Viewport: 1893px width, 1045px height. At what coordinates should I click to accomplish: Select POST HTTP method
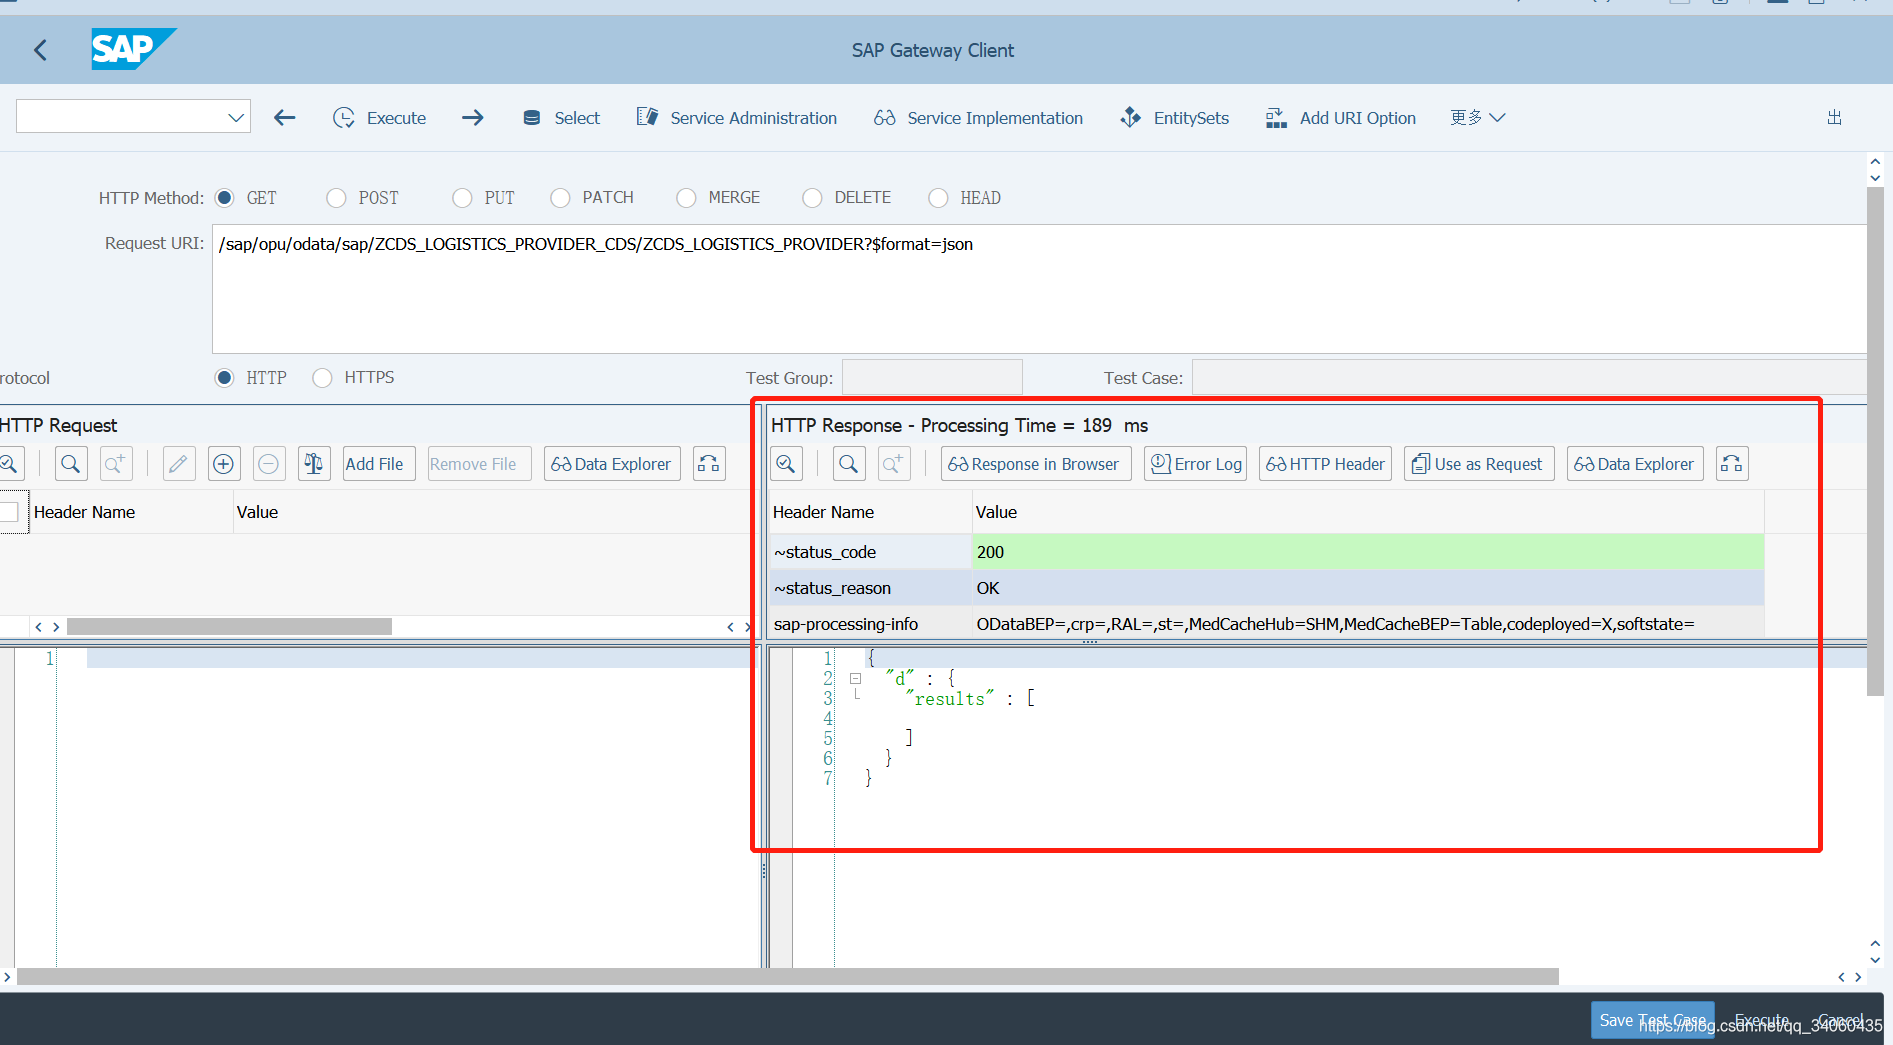pyautogui.click(x=336, y=198)
